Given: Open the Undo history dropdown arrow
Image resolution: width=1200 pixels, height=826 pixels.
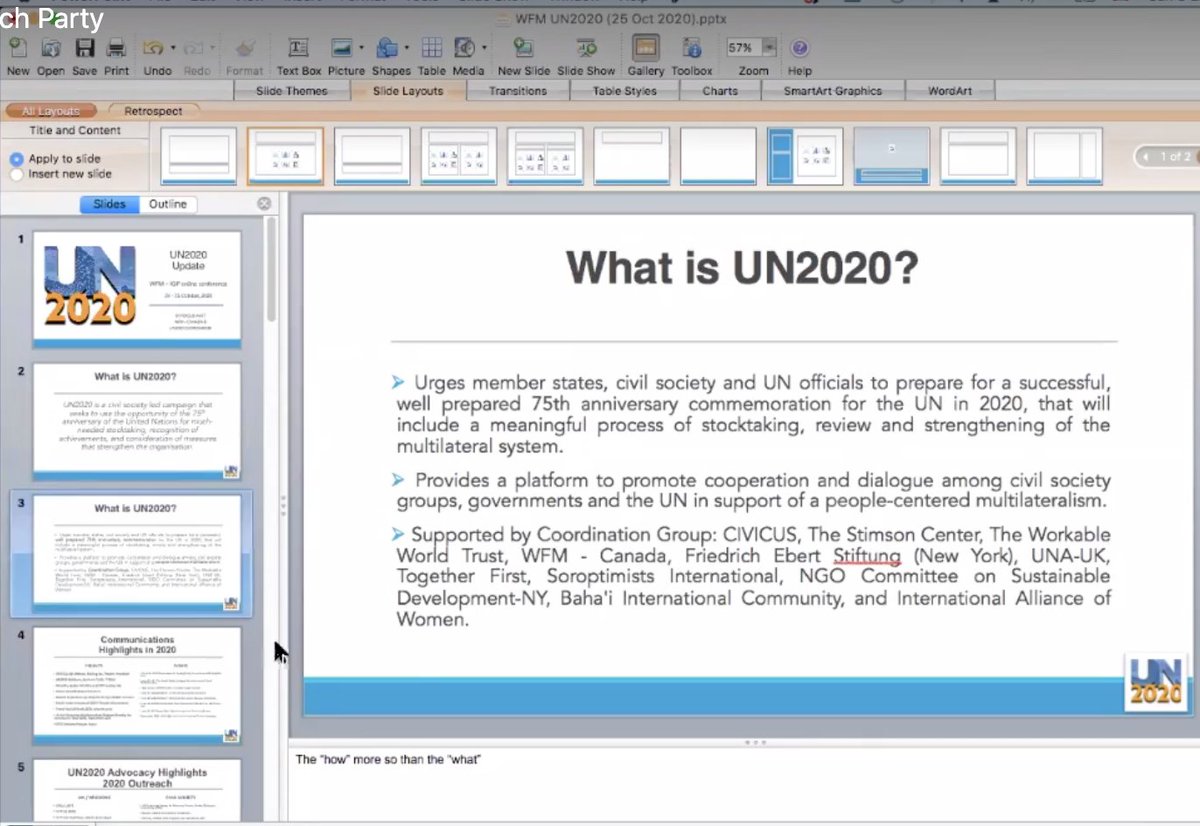Looking at the screenshot, I should [x=173, y=48].
